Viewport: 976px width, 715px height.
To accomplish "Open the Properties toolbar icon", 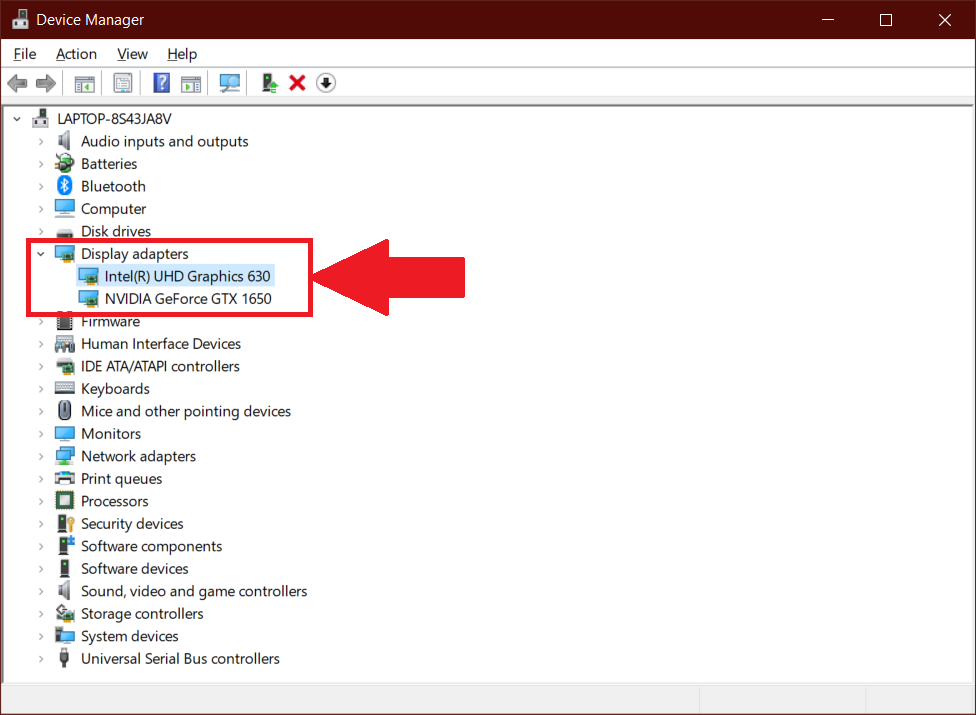I will 123,83.
